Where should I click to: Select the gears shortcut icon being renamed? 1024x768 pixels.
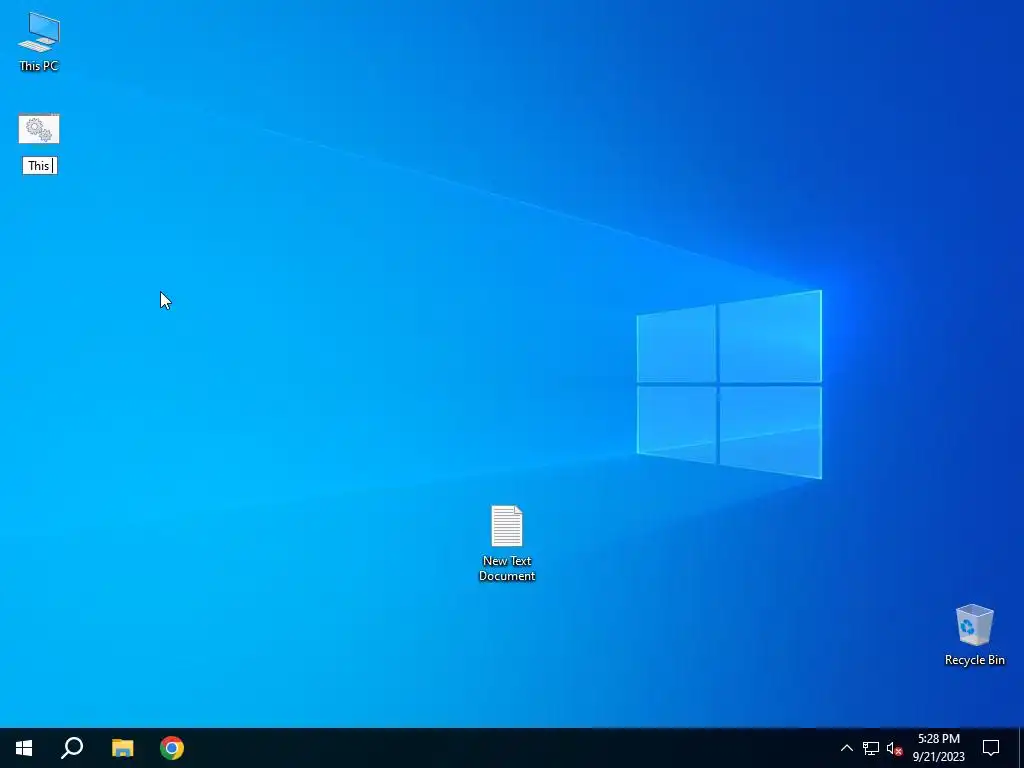click(39, 129)
